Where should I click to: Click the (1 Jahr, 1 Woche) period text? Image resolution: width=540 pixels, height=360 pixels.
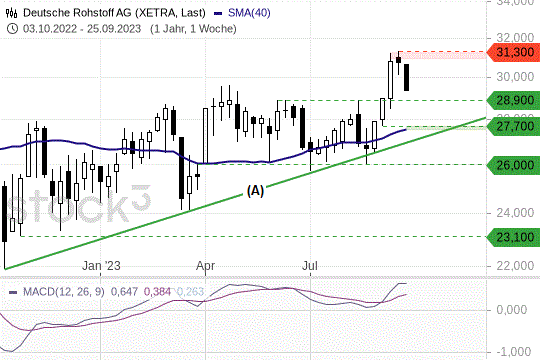click(x=193, y=29)
